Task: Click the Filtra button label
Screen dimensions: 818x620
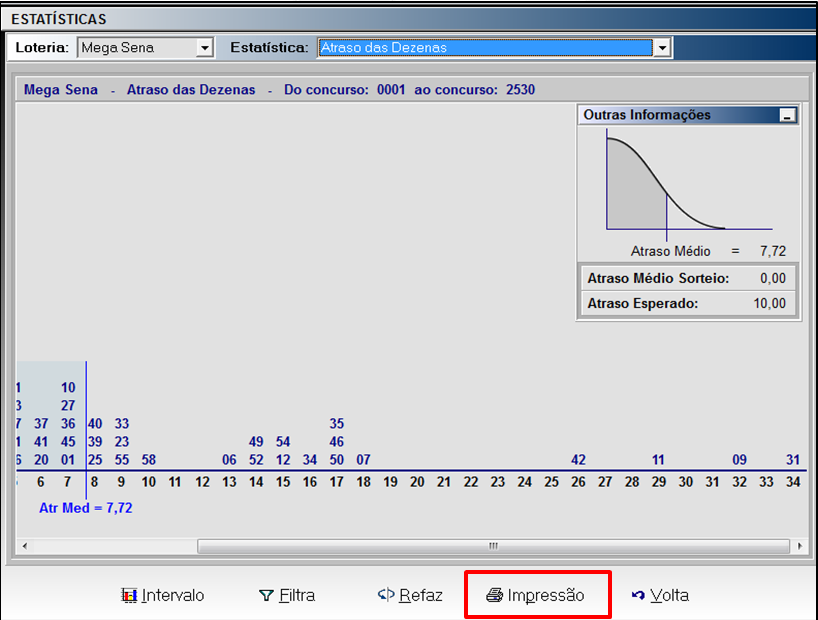Action: [297, 595]
